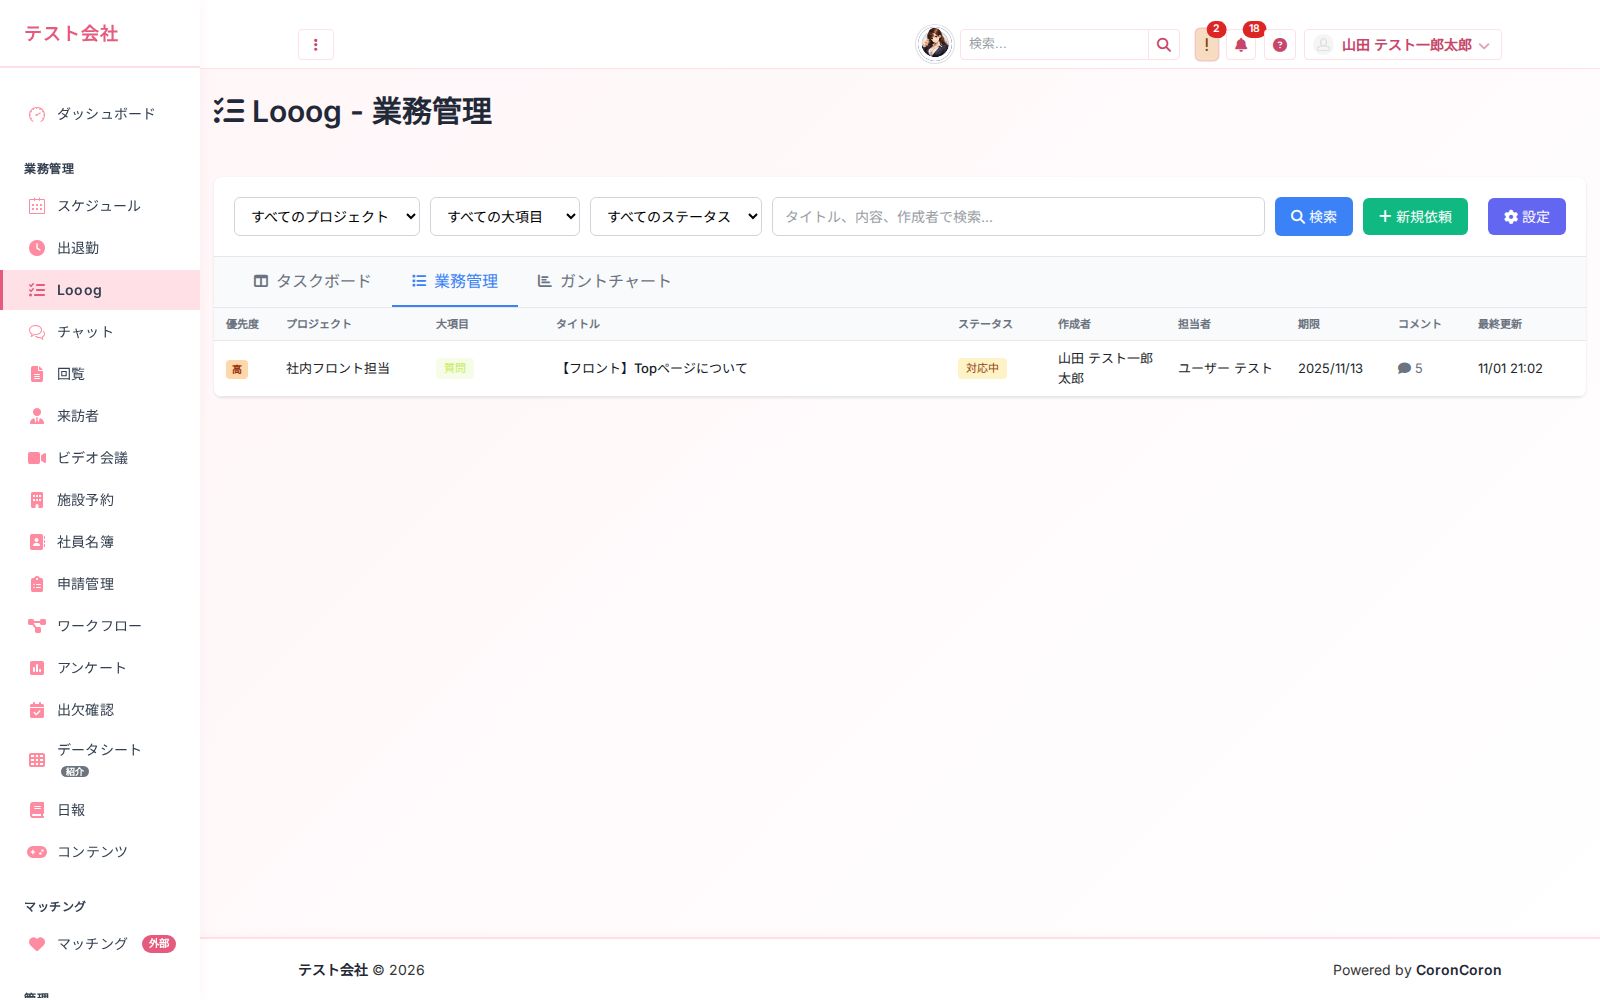Switch to the タスクボード tab
Screen dimensions: 1600x1000
[312, 282]
